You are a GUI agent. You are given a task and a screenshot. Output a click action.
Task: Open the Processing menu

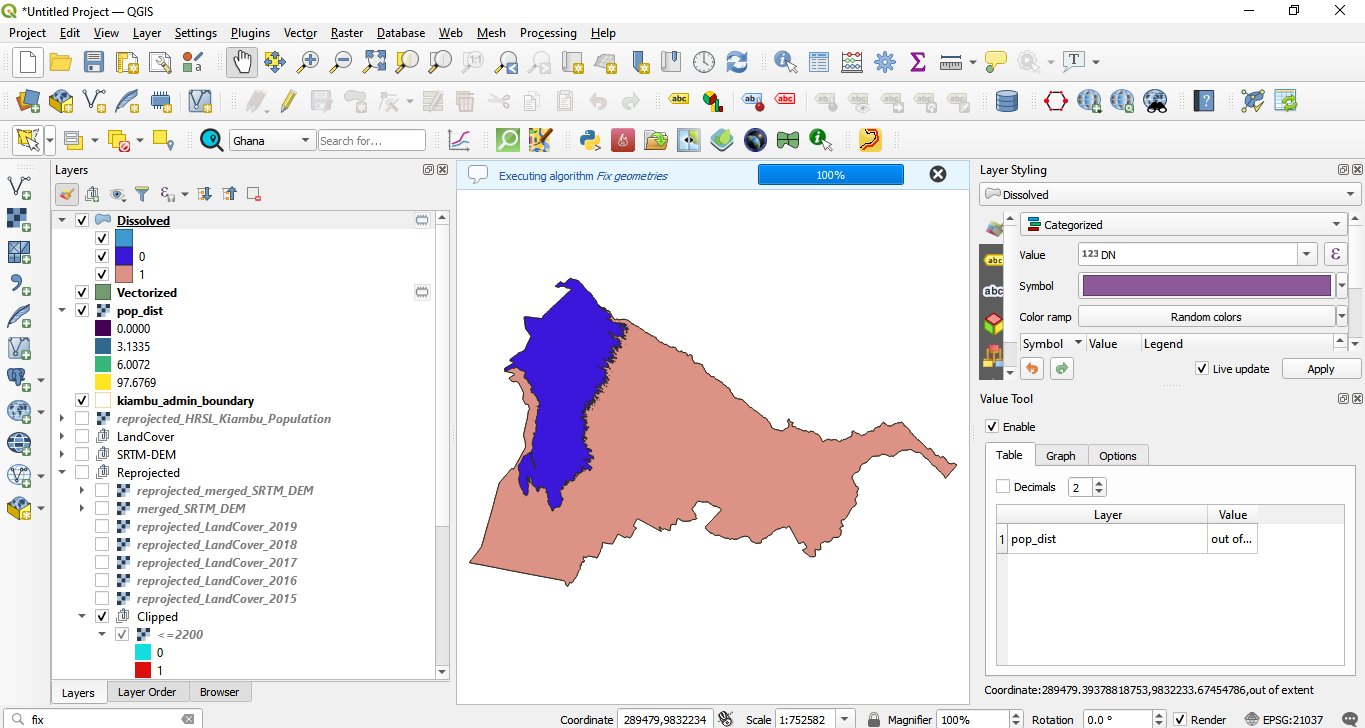tap(548, 33)
